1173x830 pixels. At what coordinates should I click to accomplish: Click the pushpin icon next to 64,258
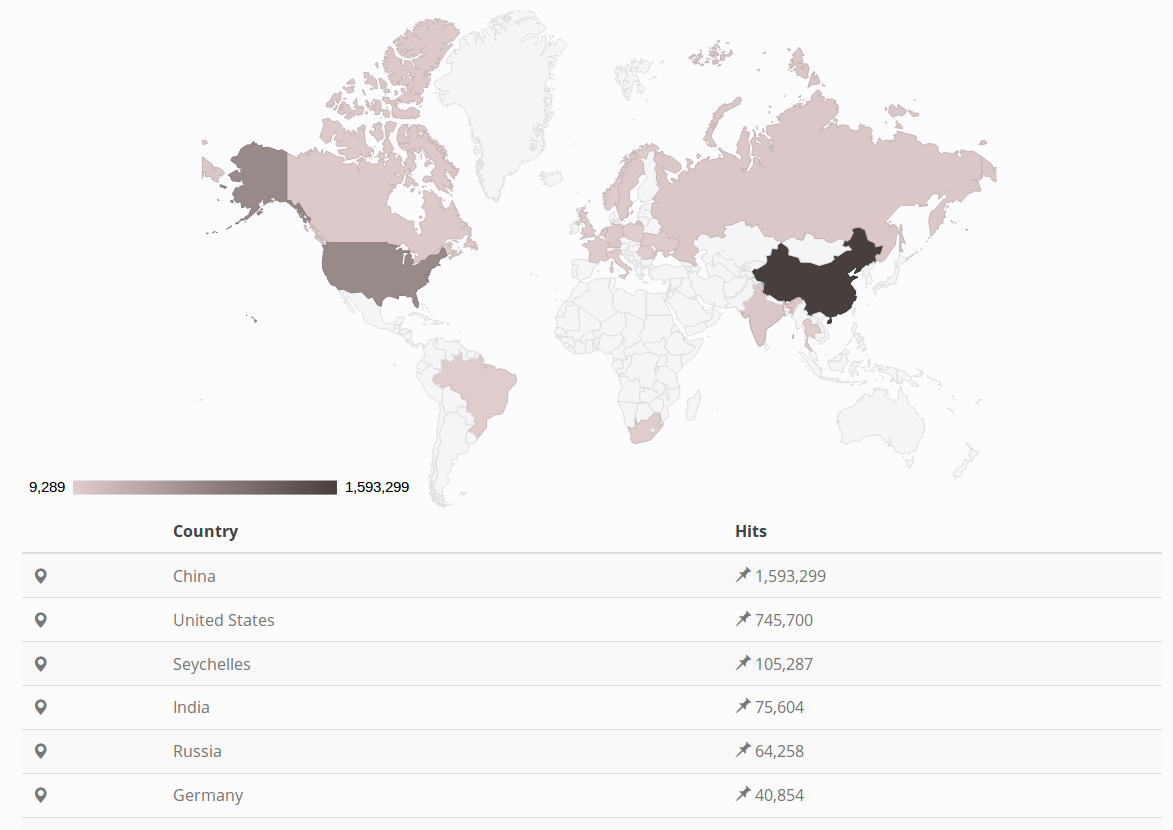[743, 750]
